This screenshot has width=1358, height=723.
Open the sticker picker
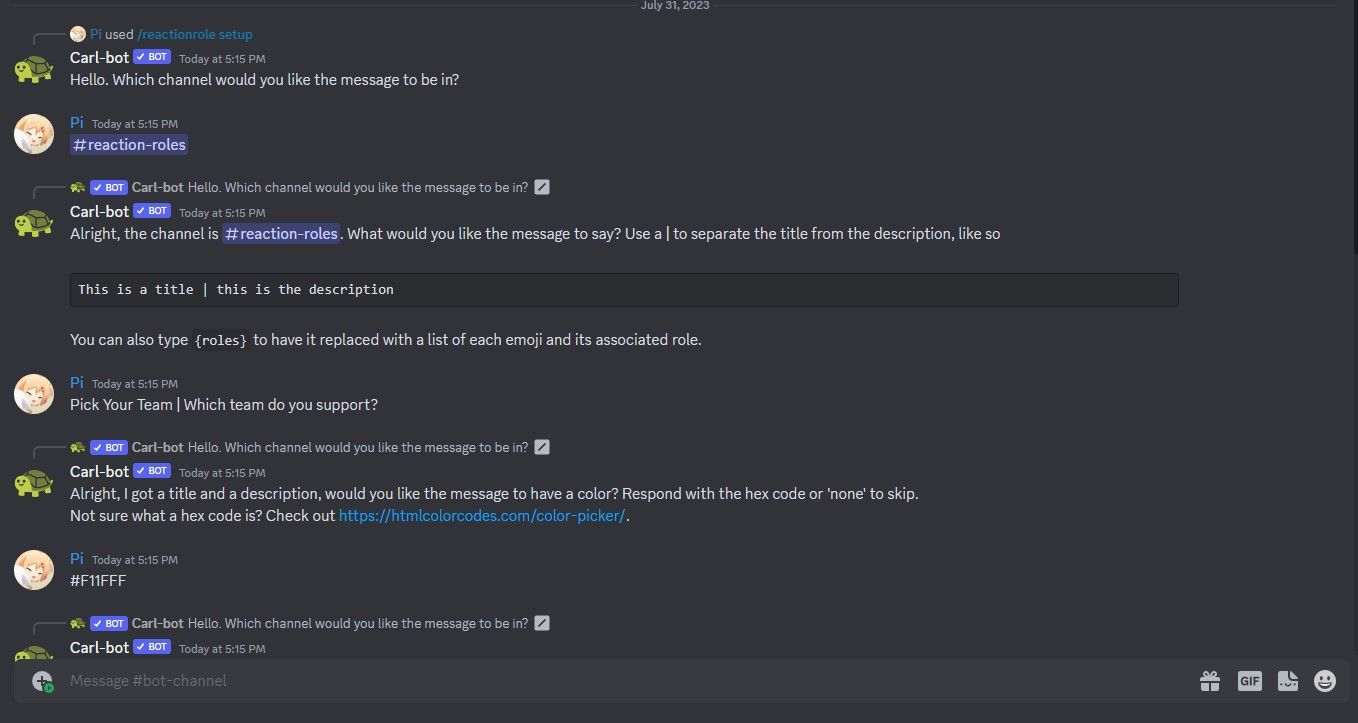[1287, 681]
